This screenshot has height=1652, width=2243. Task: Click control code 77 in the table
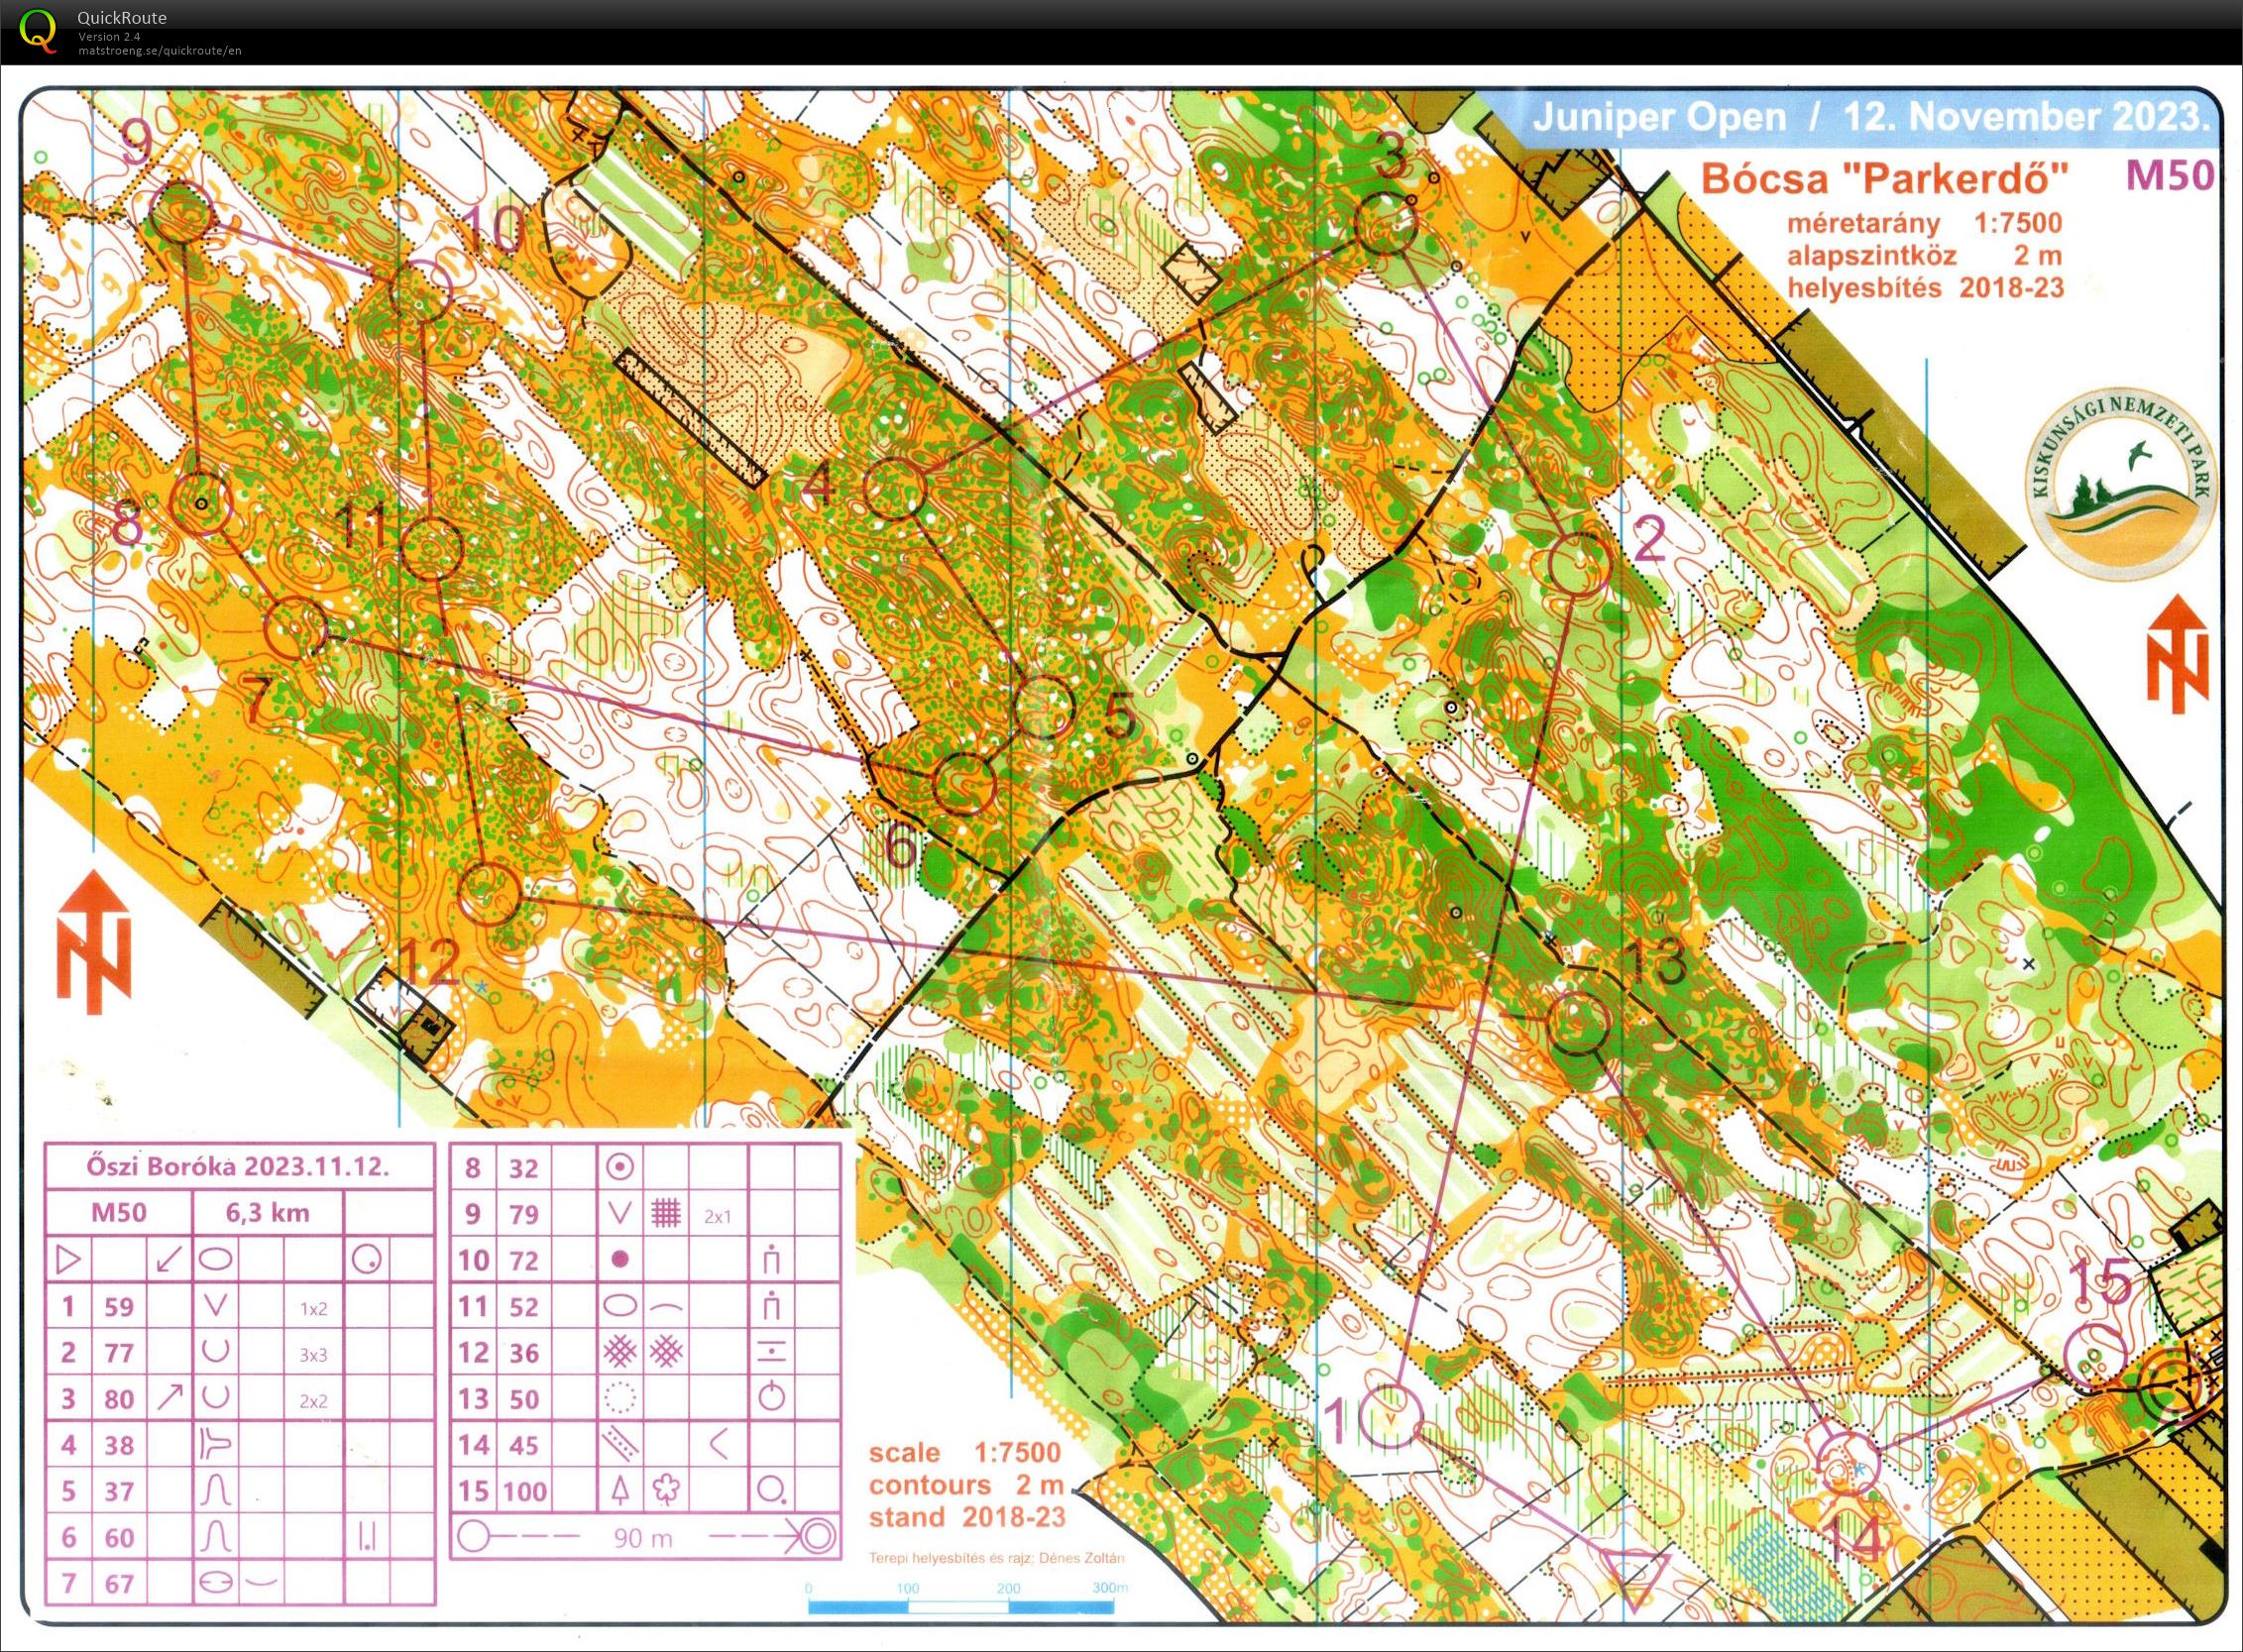[119, 1353]
